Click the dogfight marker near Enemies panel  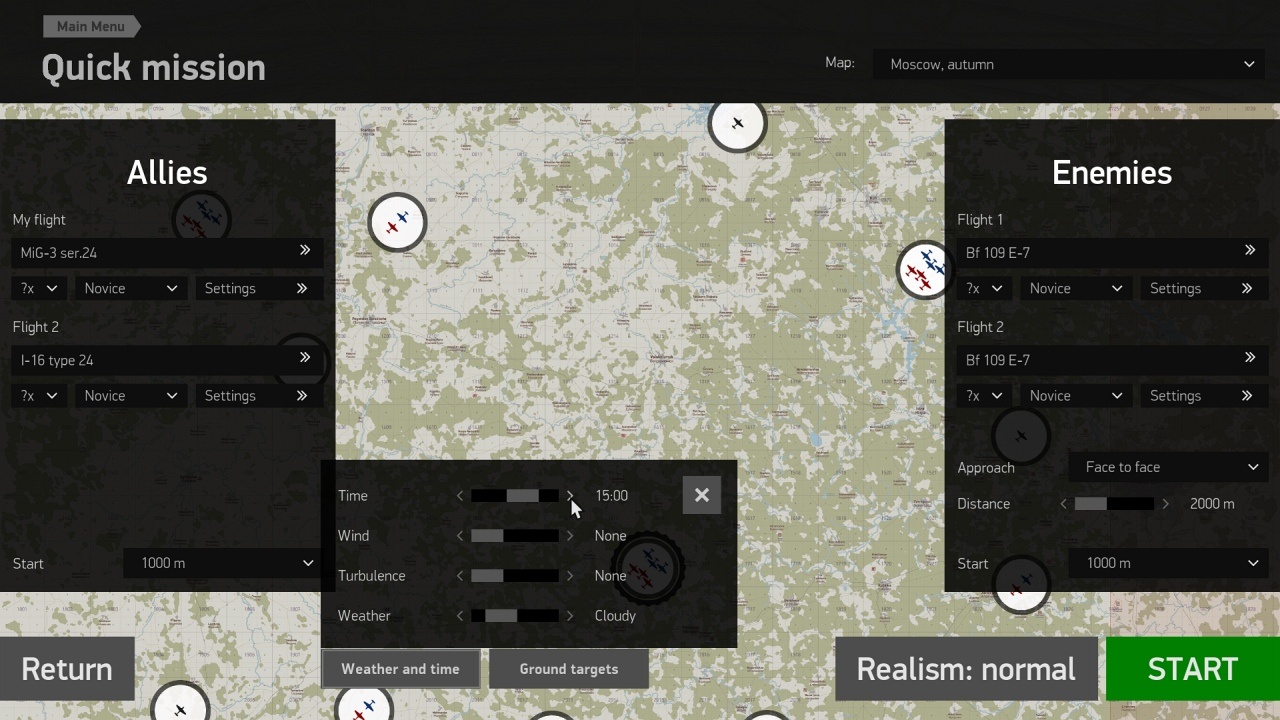924,270
